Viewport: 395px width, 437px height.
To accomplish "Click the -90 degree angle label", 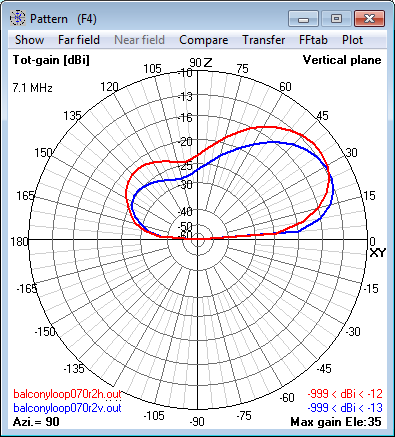I will click(196, 422).
